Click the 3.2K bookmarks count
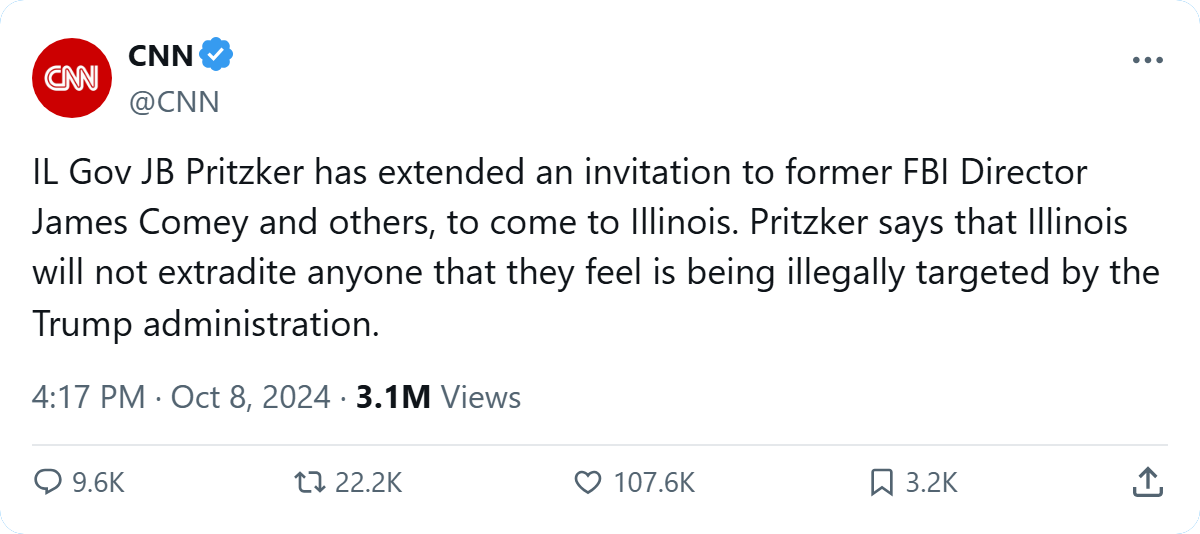The height and width of the screenshot is (534, 1200). tap(932, 483)
